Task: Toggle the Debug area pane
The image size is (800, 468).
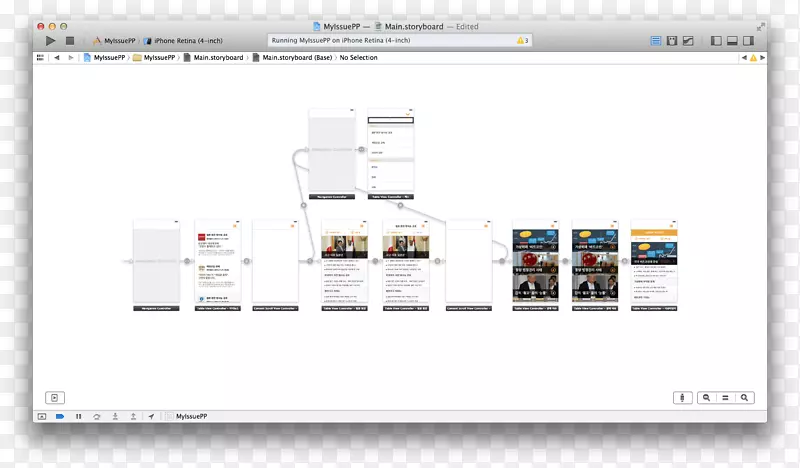Action: click(x=732, y=41)
